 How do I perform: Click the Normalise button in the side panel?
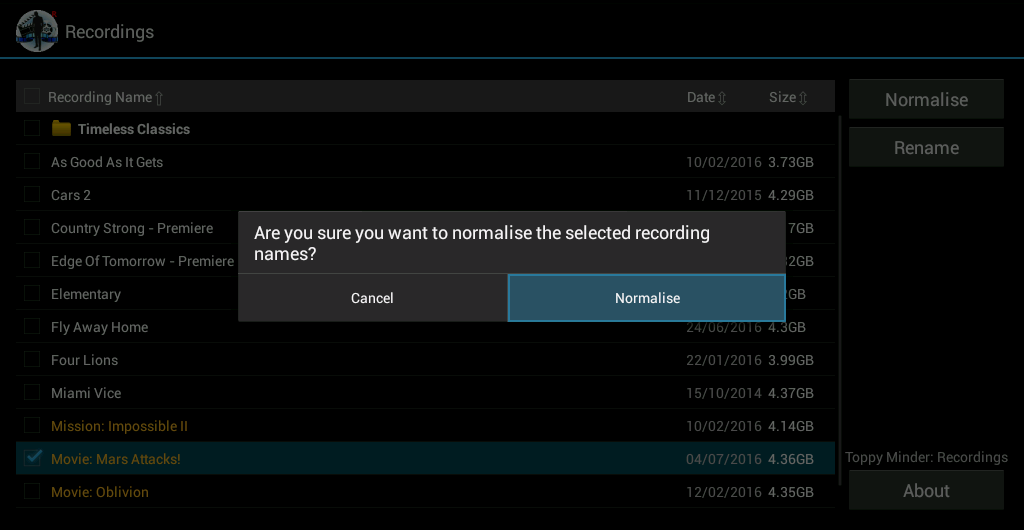(x=926, y=100)
